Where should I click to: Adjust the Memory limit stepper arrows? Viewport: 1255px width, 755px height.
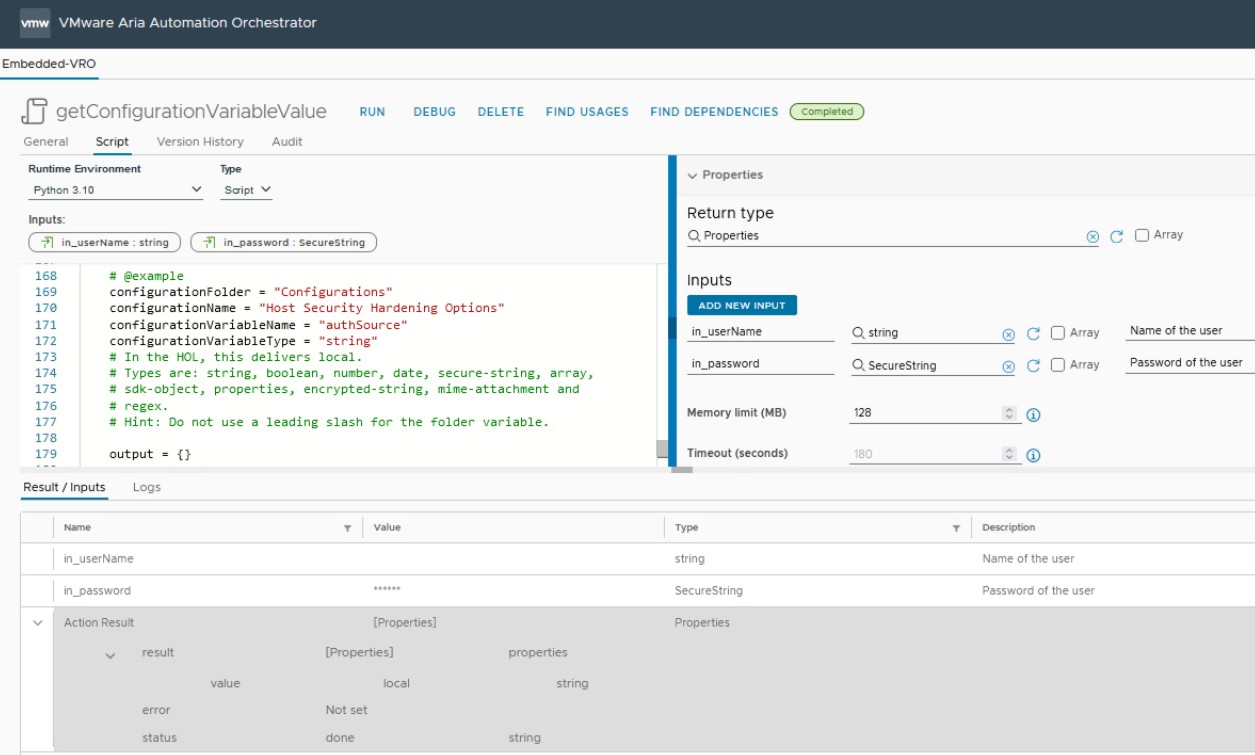(x=1009, y=413)
